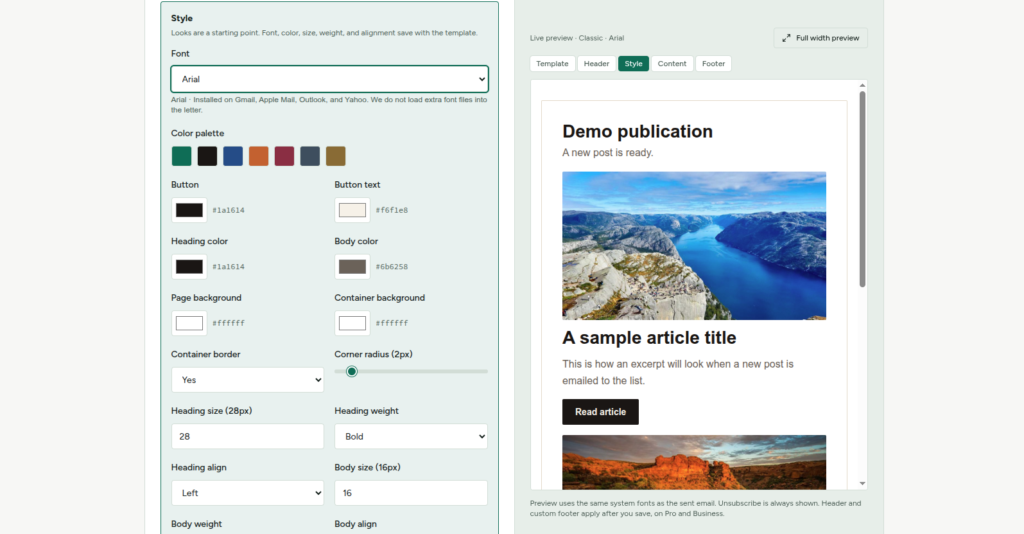The width and height of the screenshot is (1024, 534).
Task: Click the Heading size input field
Action: pyautogui.click(x=248, y=436)
